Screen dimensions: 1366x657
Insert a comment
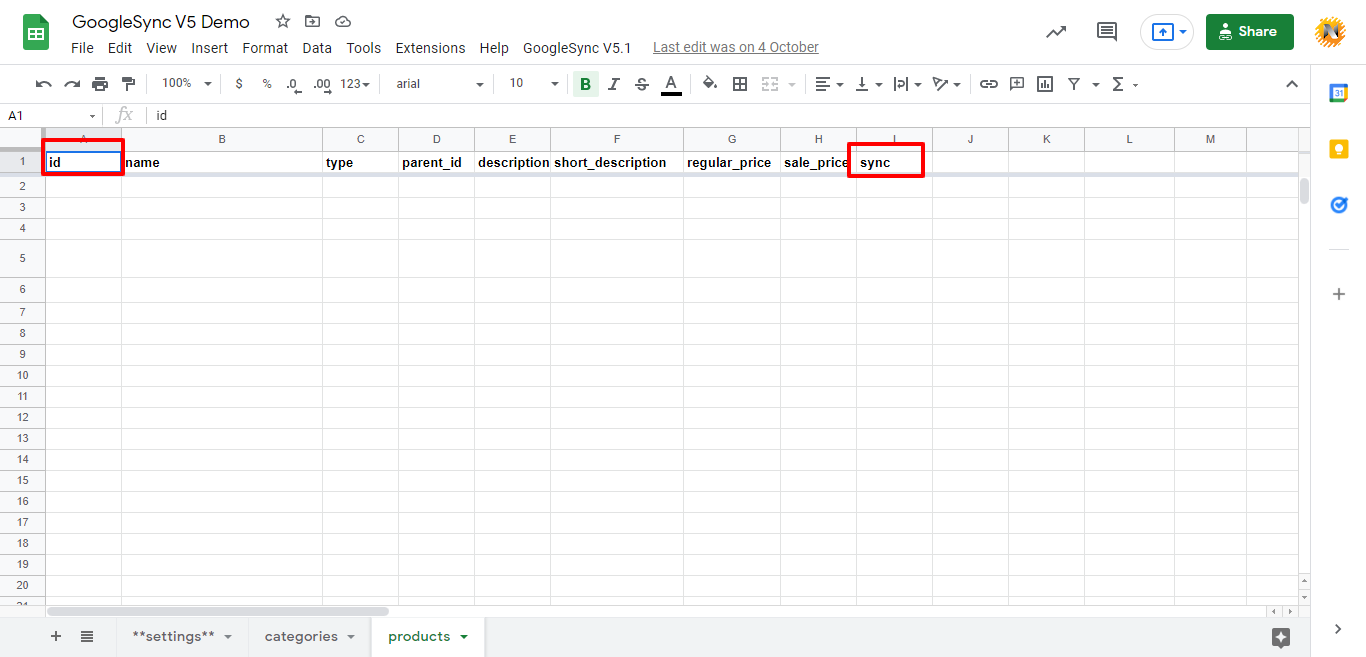[1016, 84]
